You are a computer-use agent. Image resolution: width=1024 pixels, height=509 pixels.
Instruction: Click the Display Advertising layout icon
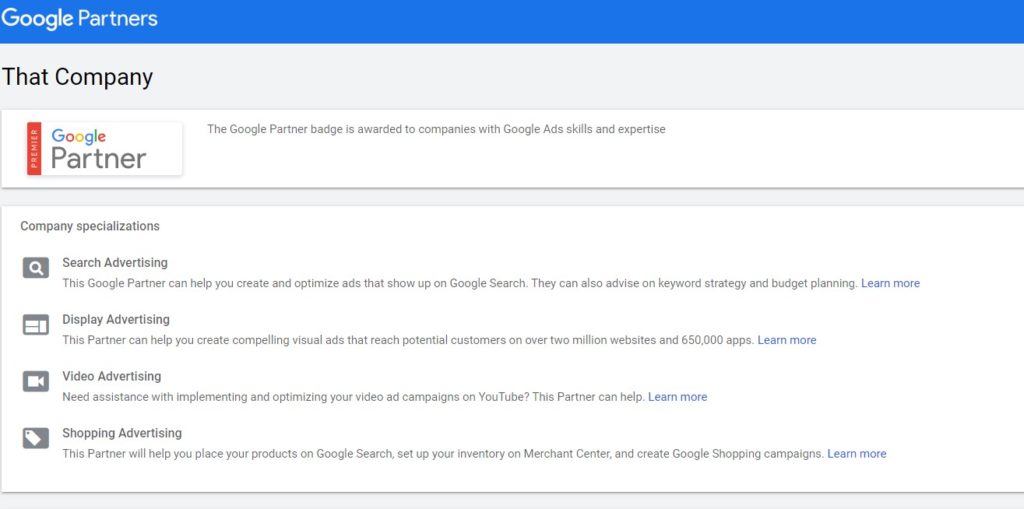tap(36, 325)
